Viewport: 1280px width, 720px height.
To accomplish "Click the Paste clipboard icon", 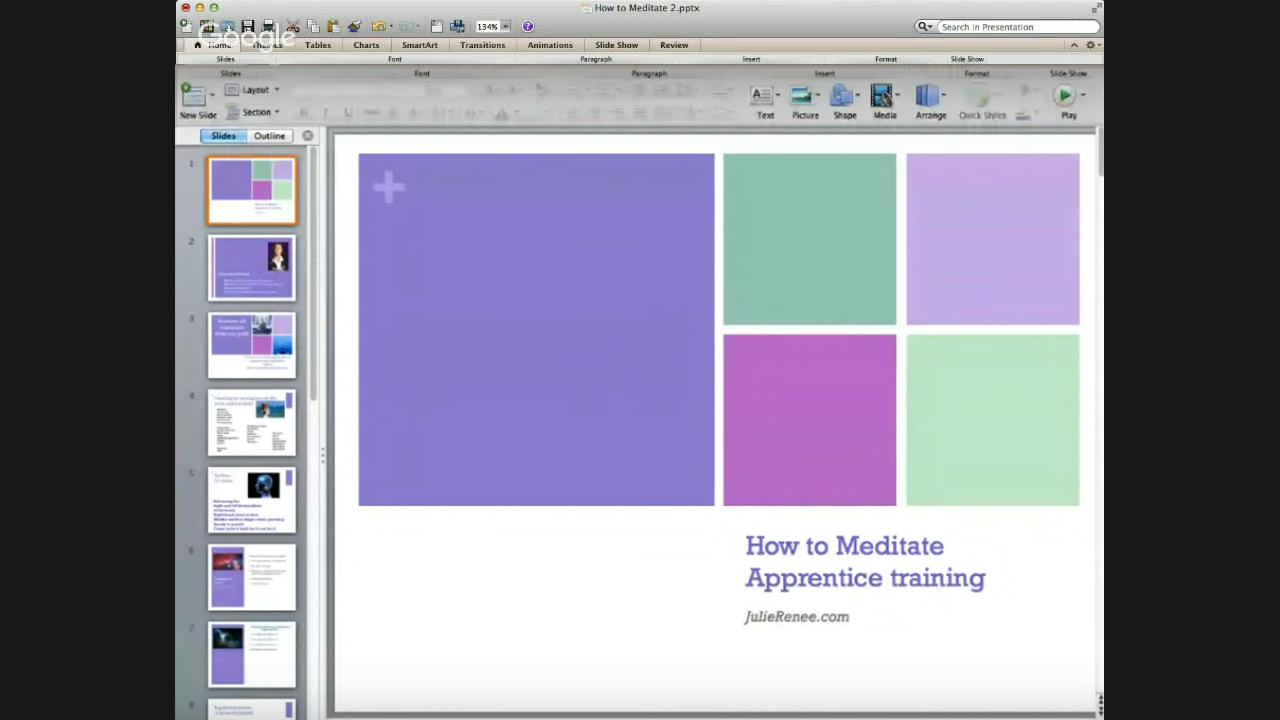I will pyautogui.click(x=333, y=26).
